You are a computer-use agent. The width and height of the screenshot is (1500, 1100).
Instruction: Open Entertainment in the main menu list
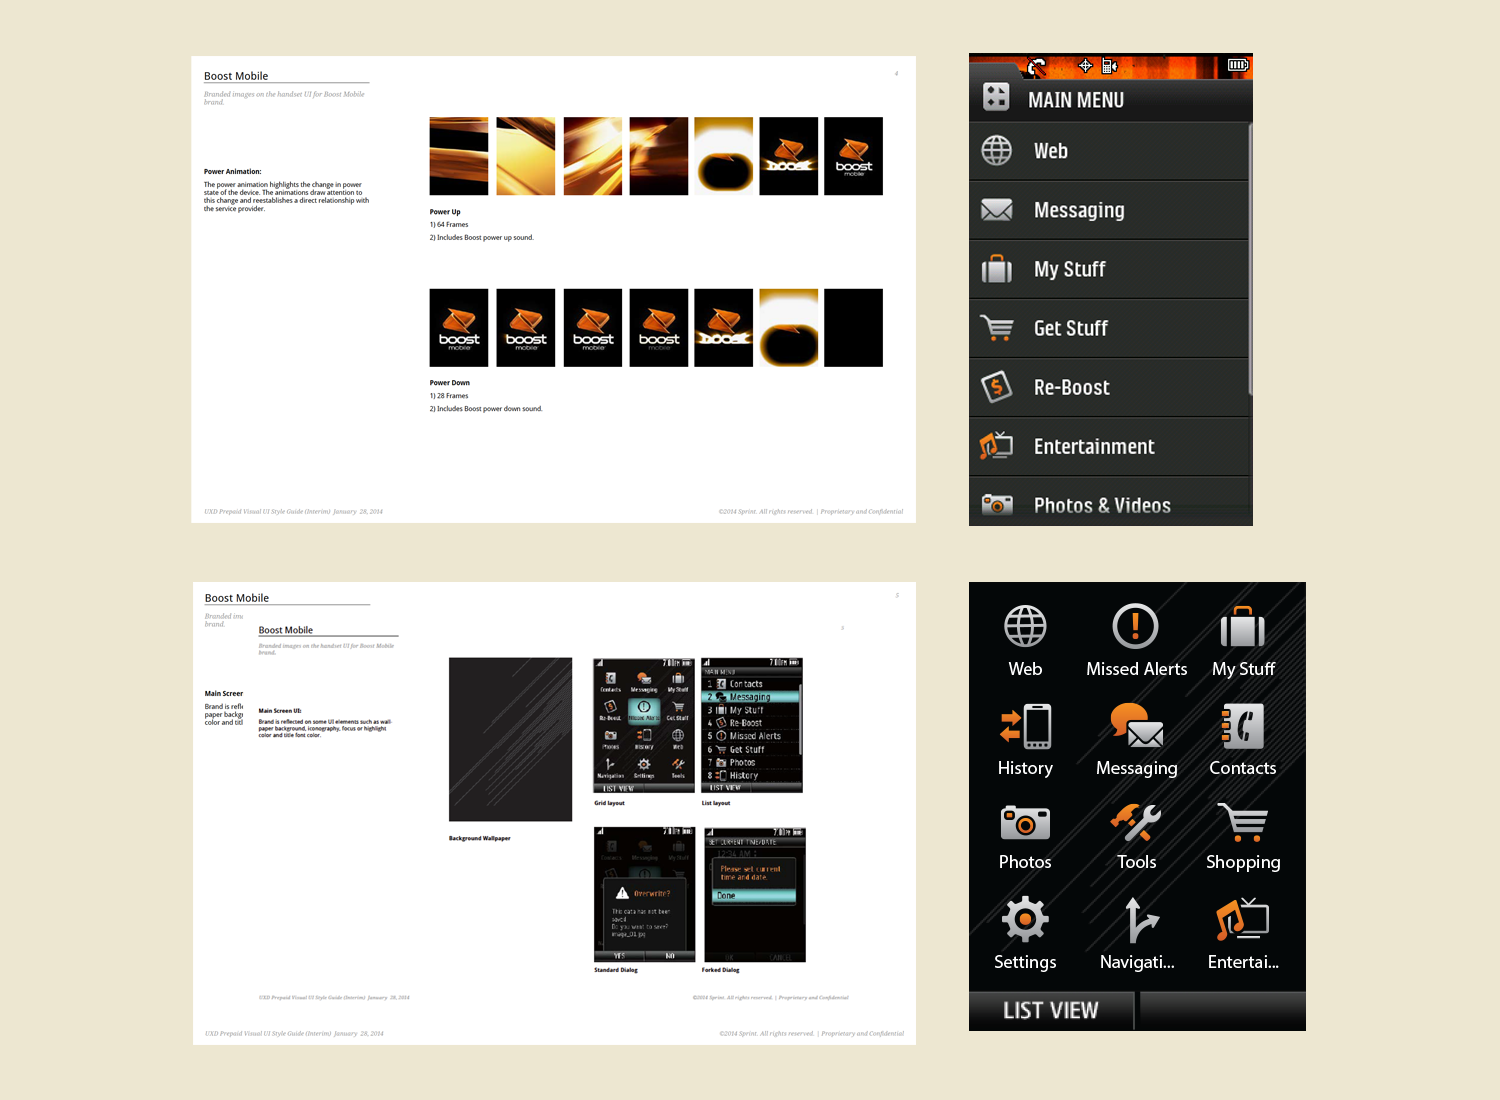tap(1109, 446)
